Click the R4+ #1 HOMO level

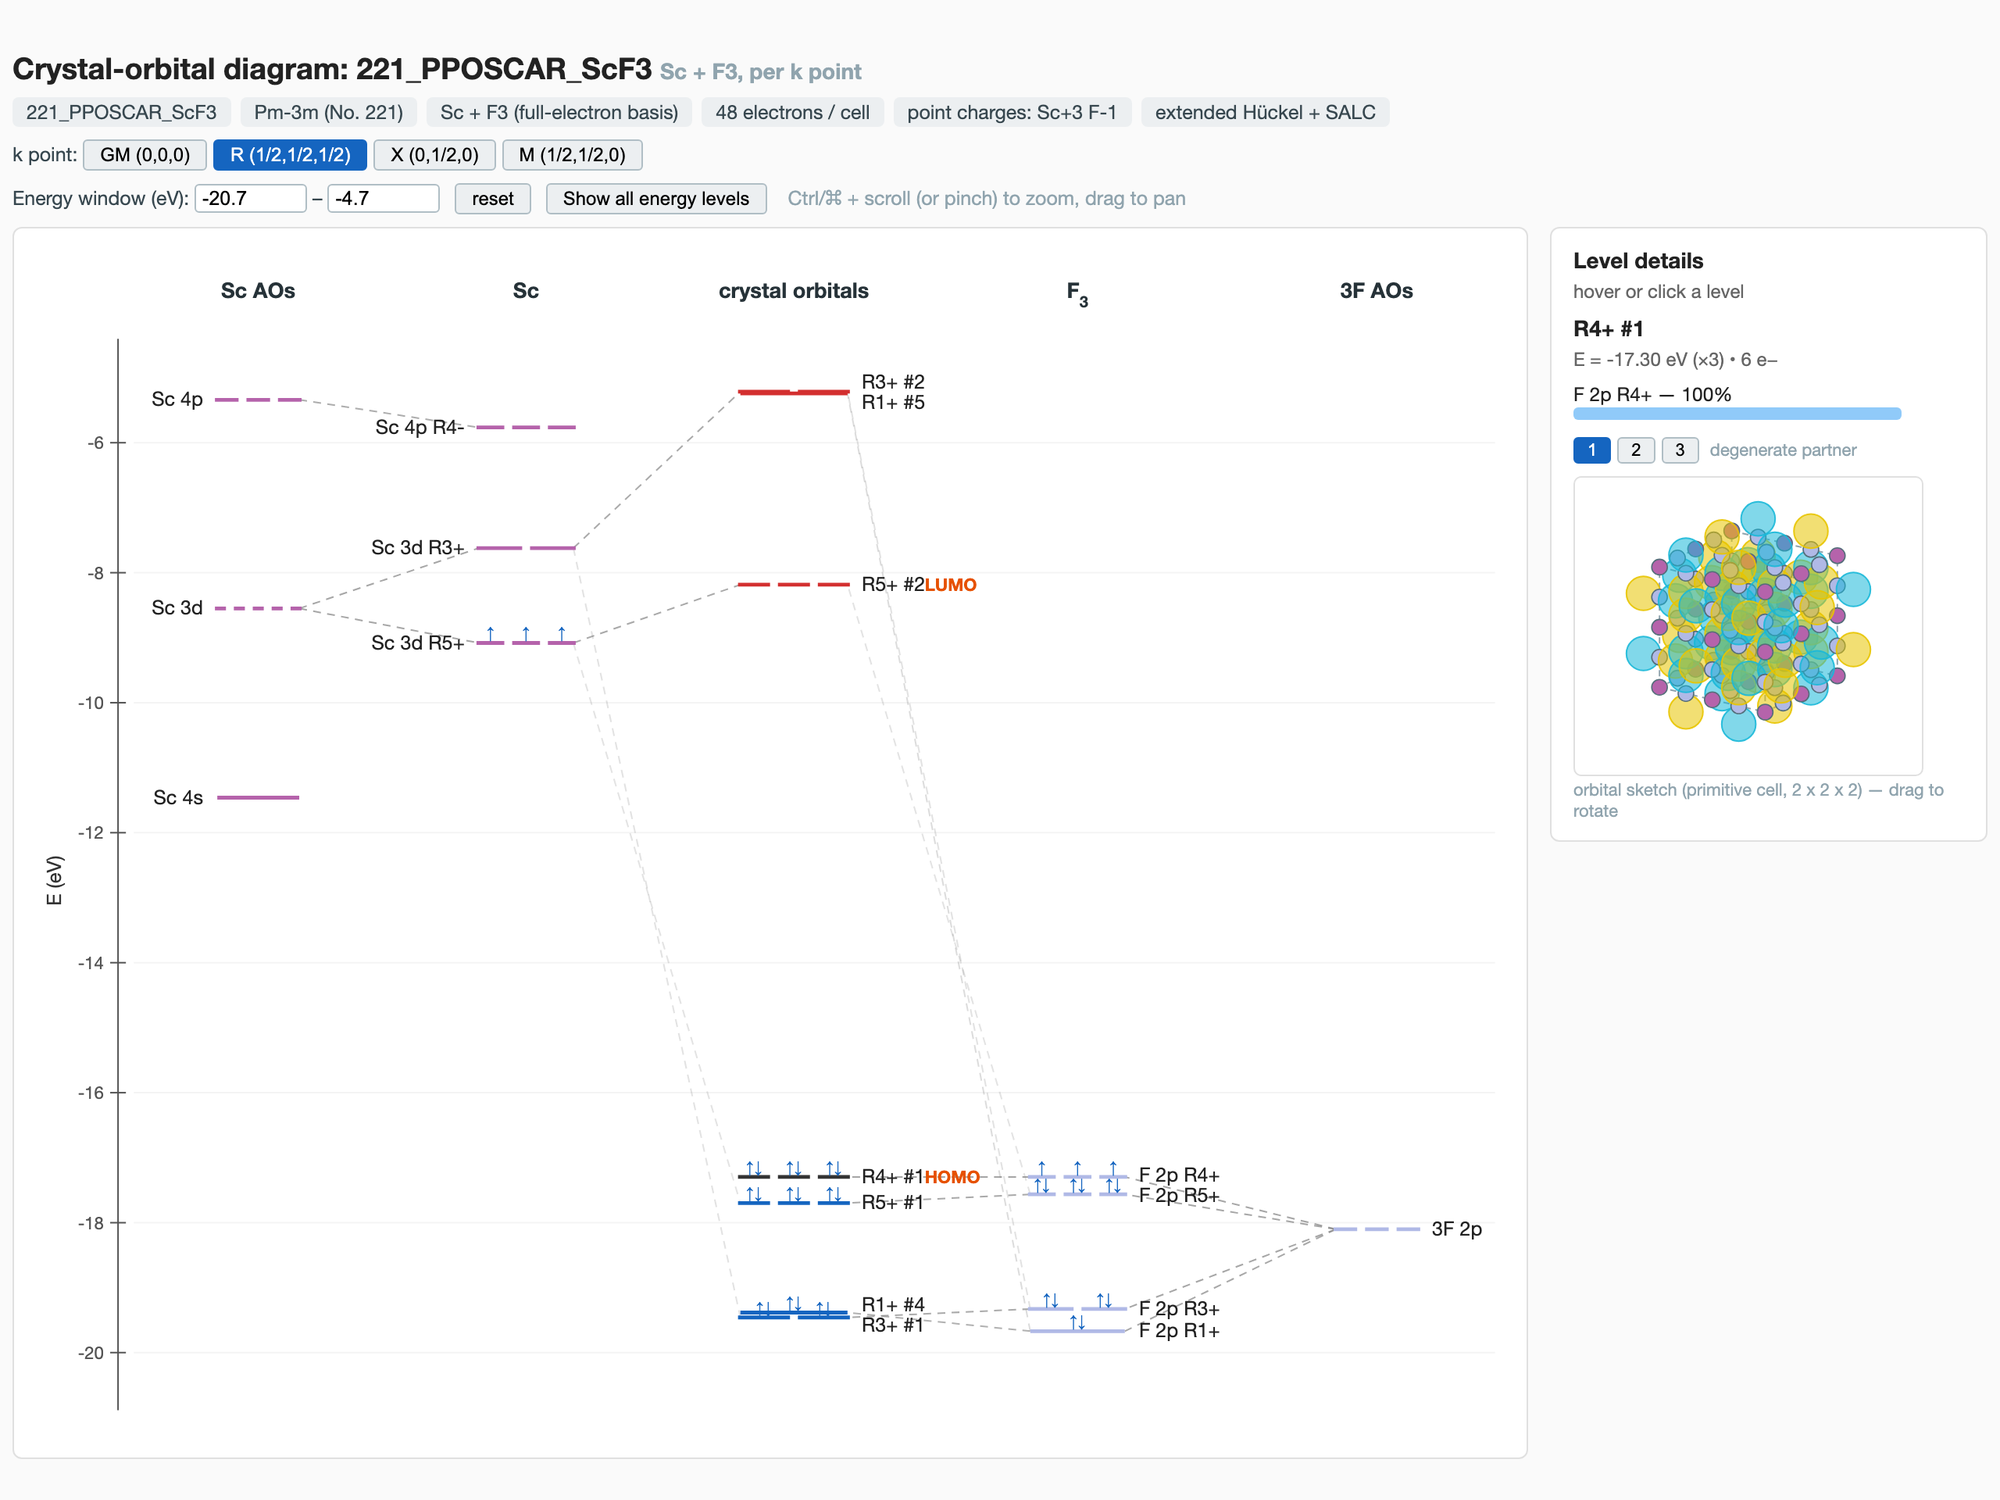coord(794,1177)
